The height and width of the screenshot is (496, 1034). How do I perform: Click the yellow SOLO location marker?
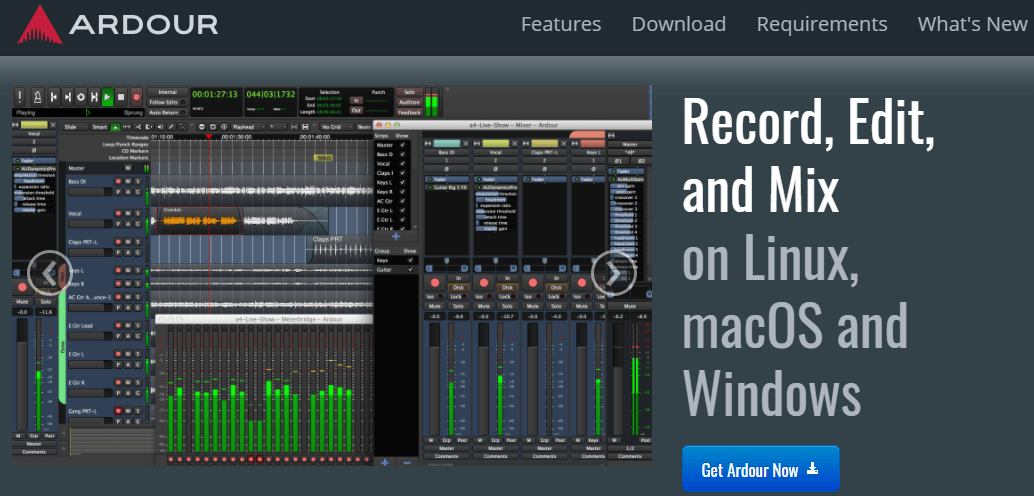tap(323, 158)
